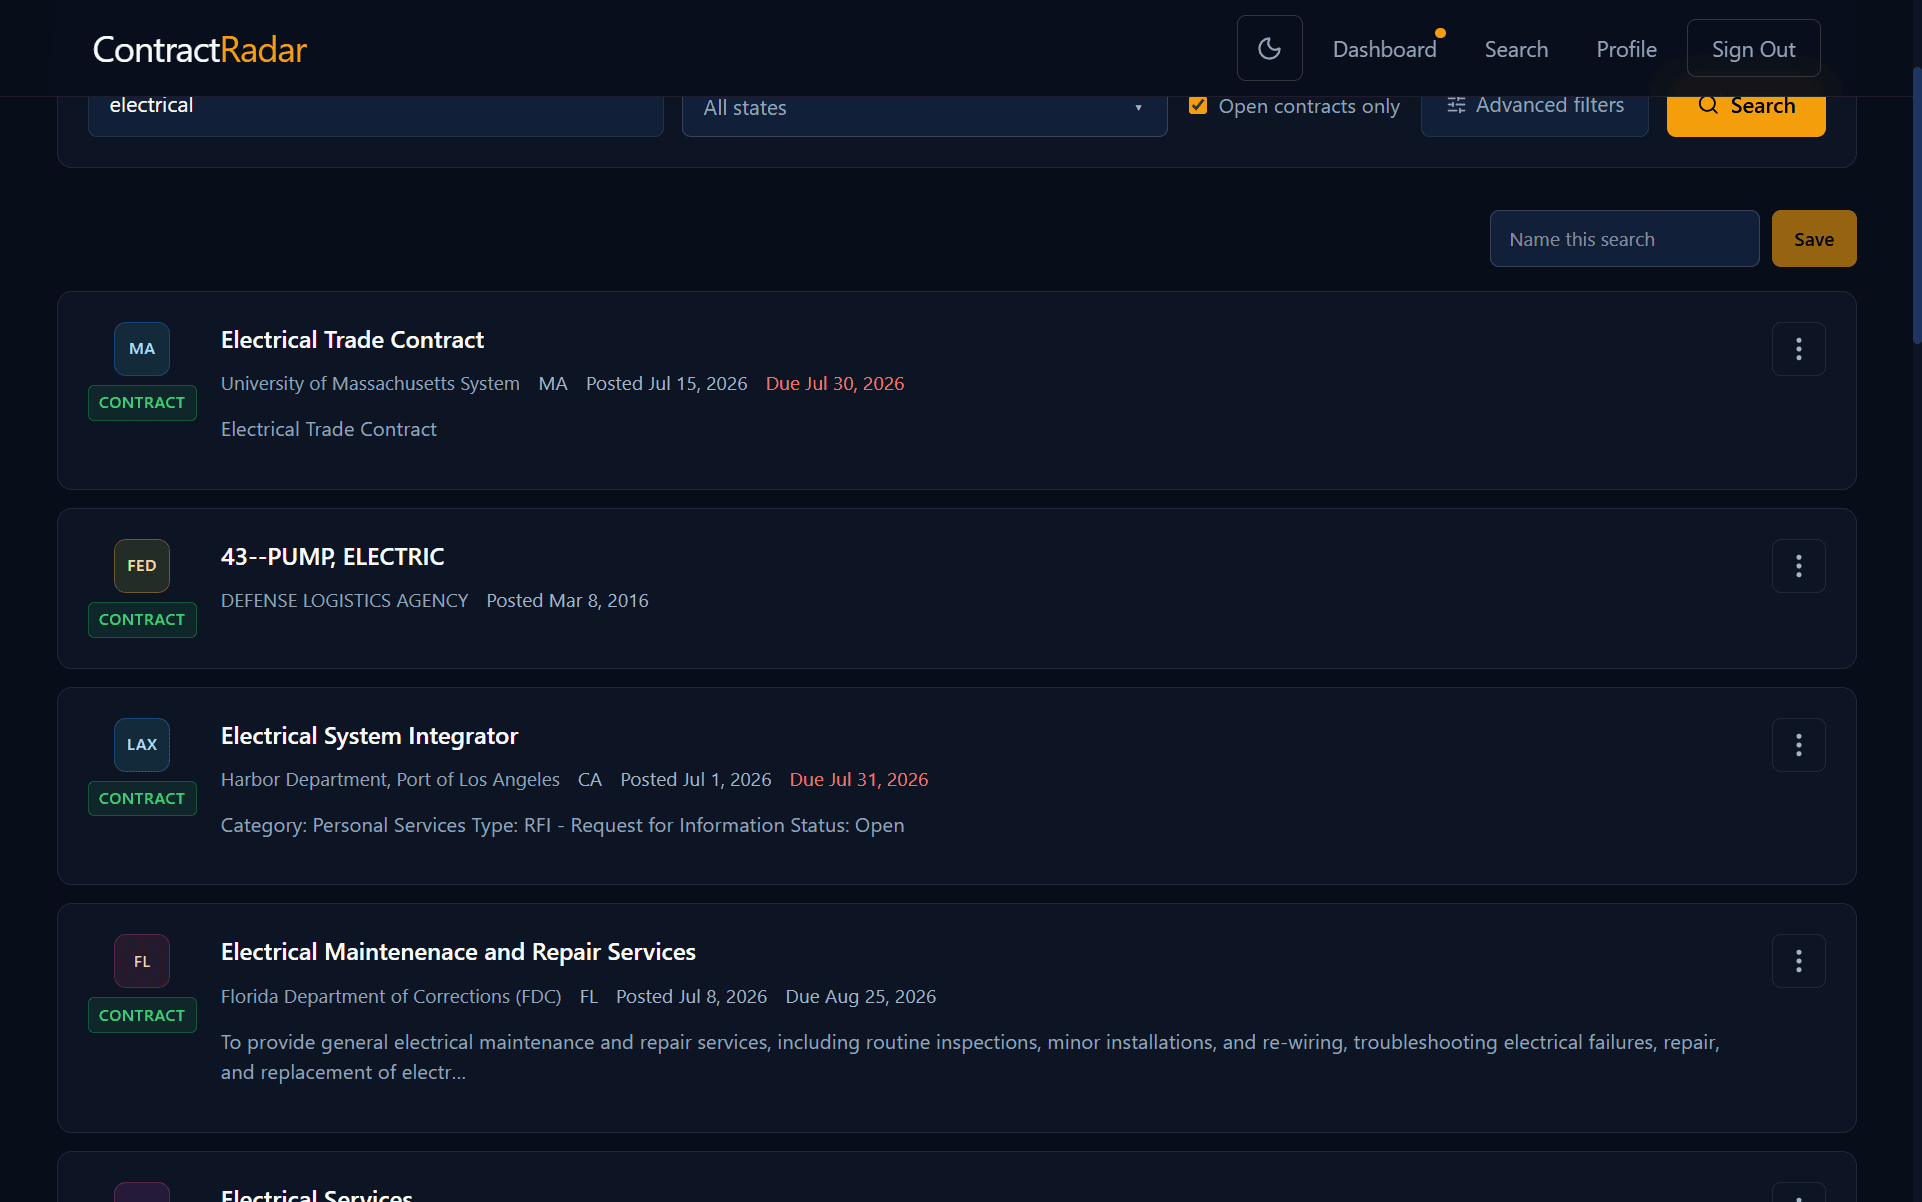This screenshot has height=1202, width=1922.
Task: Open options menu for Electrical Trade Contract
Action: [x=1798, y=349]
